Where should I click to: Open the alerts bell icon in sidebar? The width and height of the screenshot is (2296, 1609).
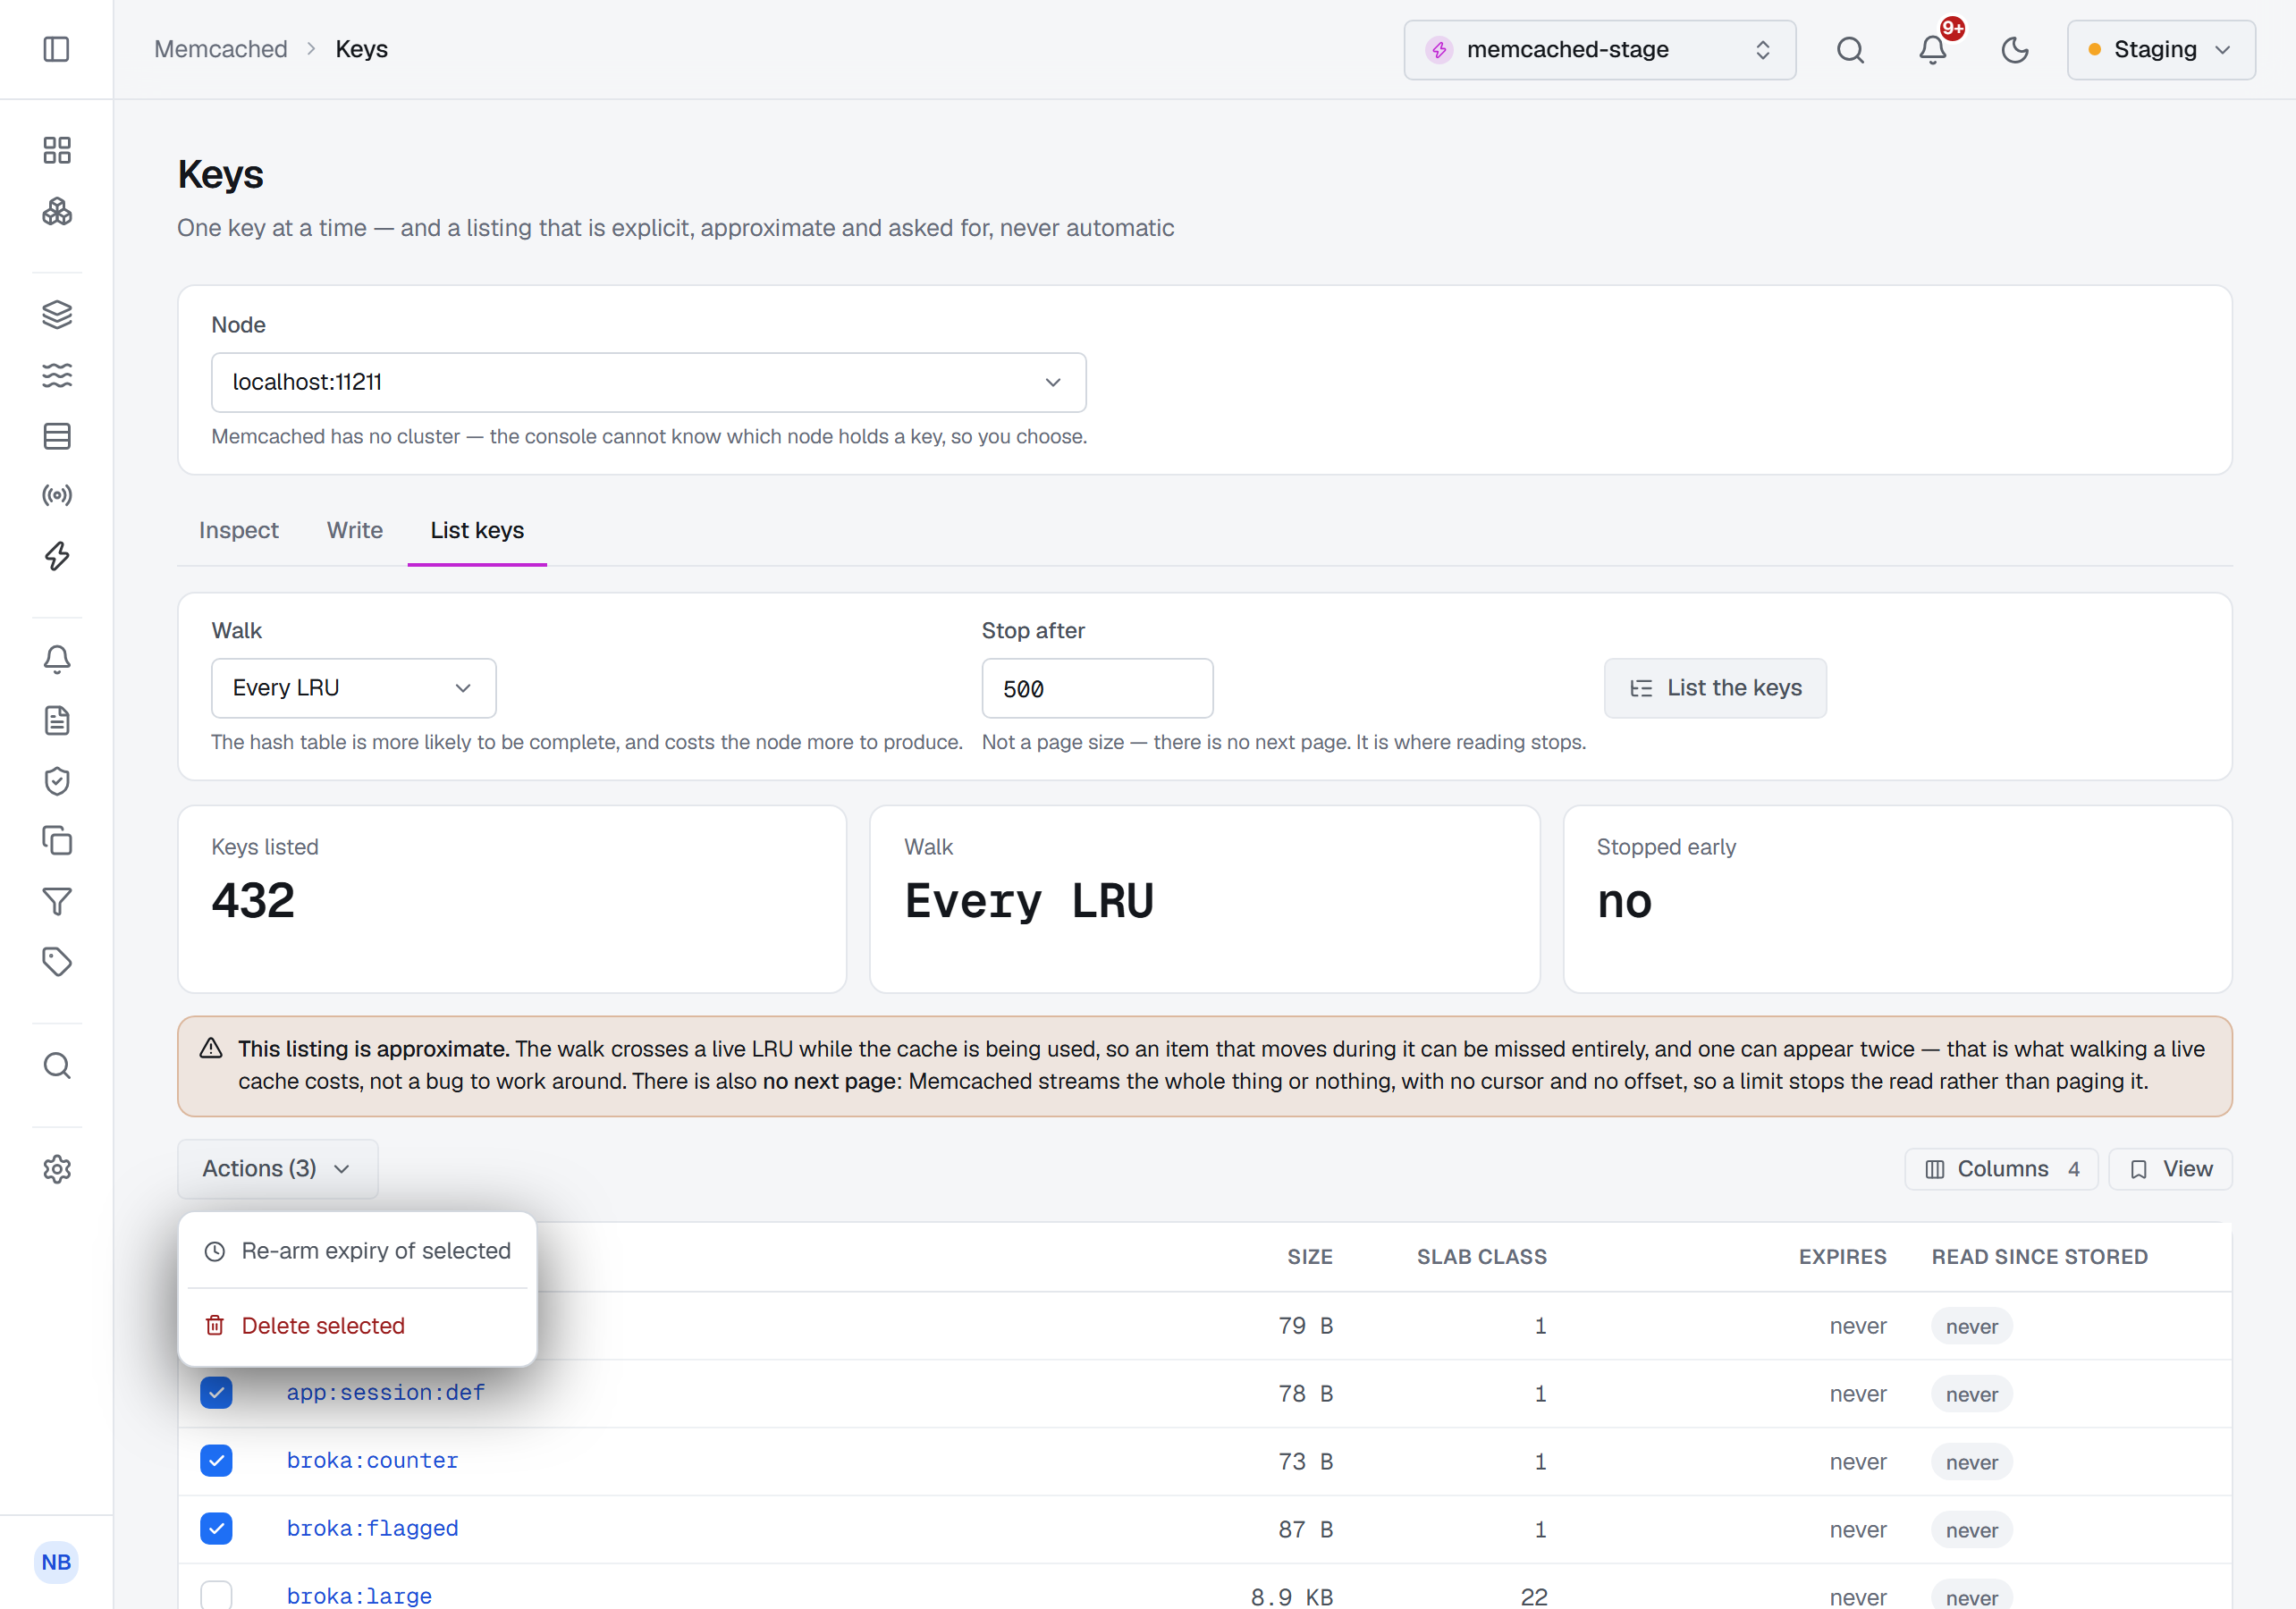[x=57, y=659]
